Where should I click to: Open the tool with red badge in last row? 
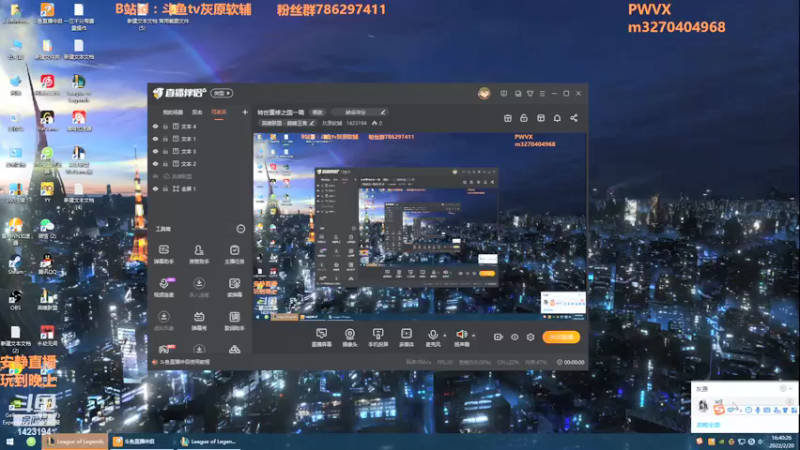pos(165,349)
